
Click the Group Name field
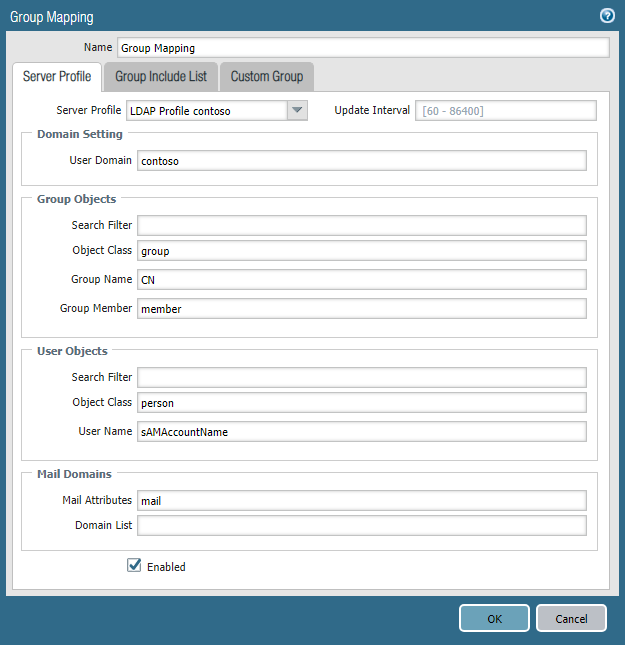point(362,279)
